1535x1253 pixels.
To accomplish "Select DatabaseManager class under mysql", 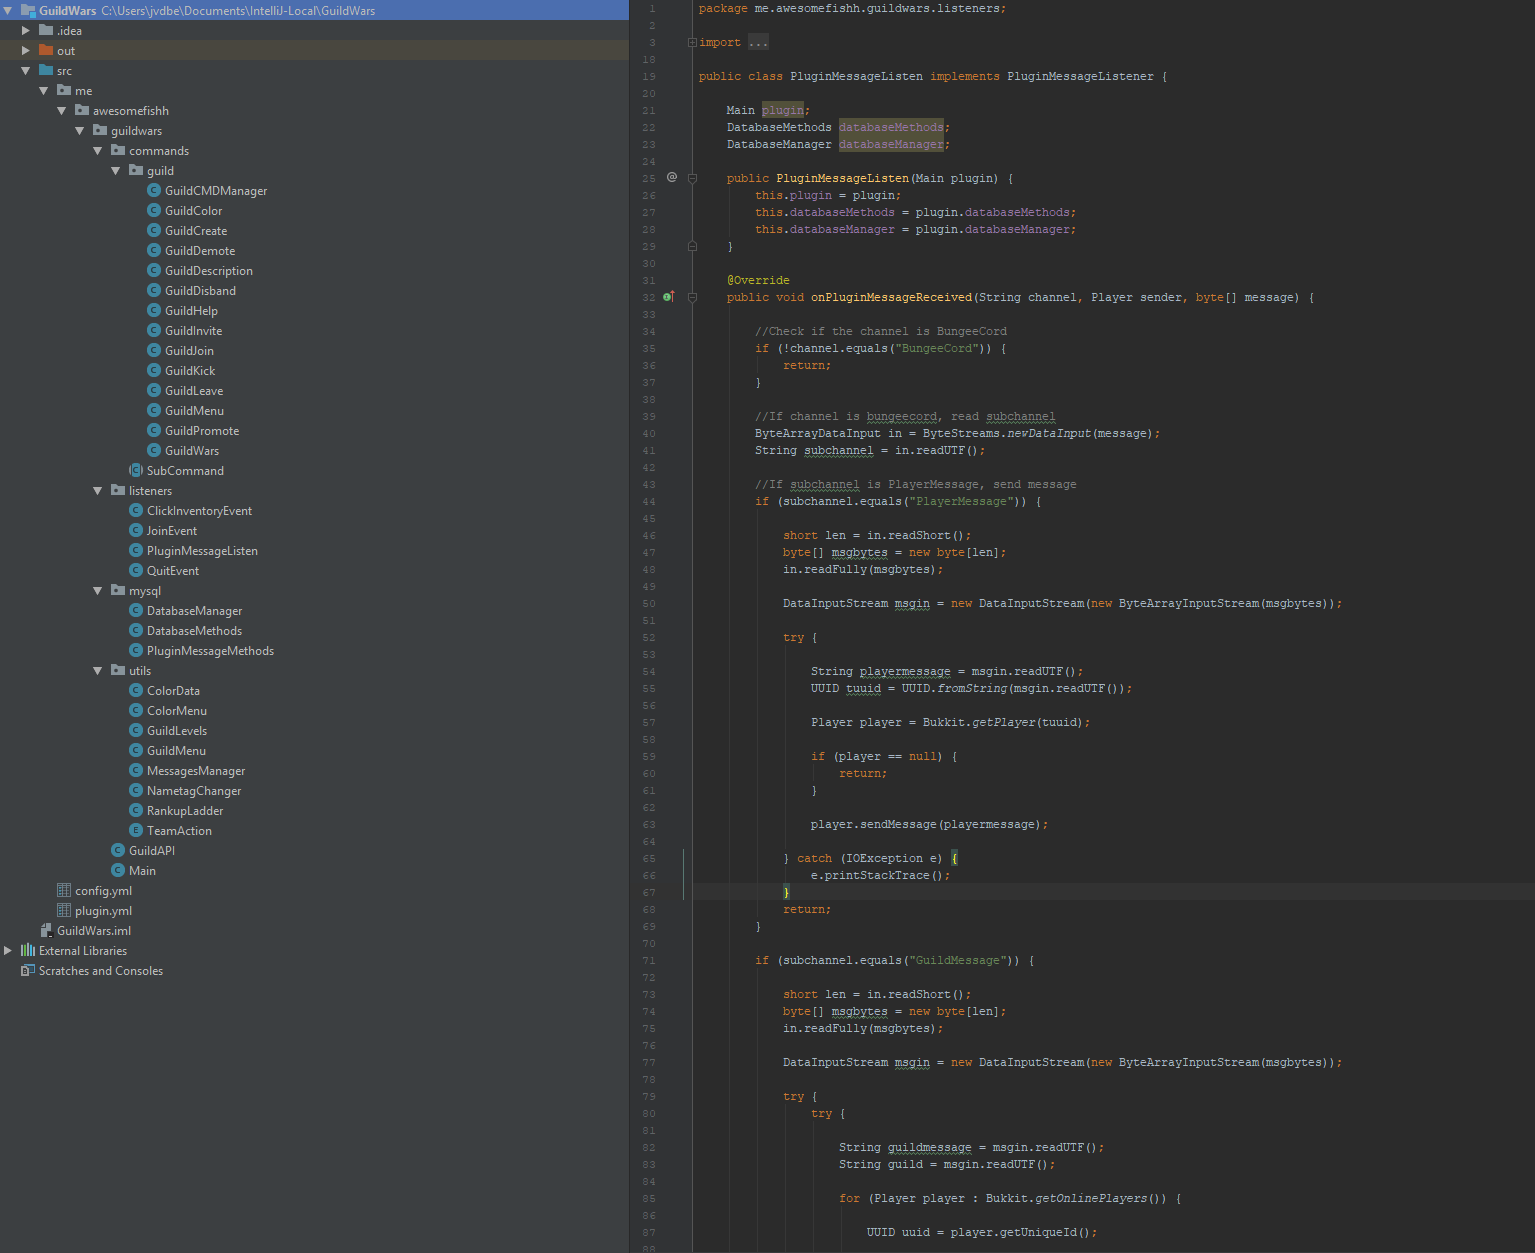I will (x=194, y=611).
